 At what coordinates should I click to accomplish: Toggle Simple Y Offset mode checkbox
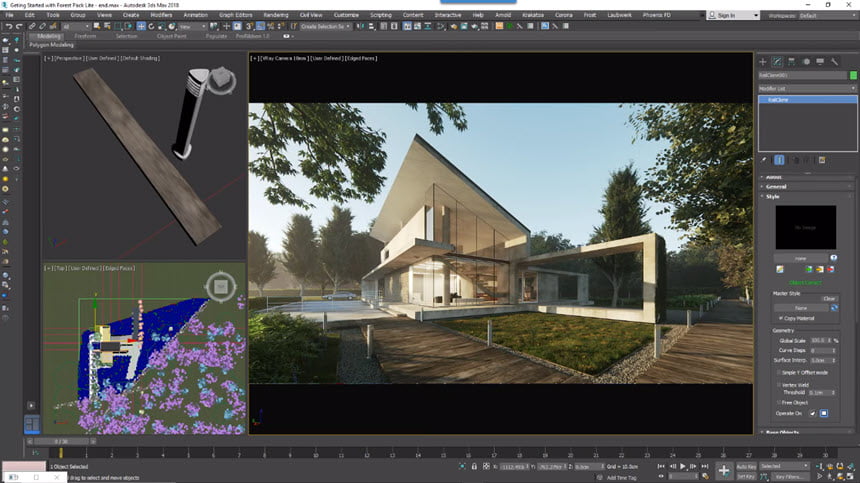click(x=779, y=372)
